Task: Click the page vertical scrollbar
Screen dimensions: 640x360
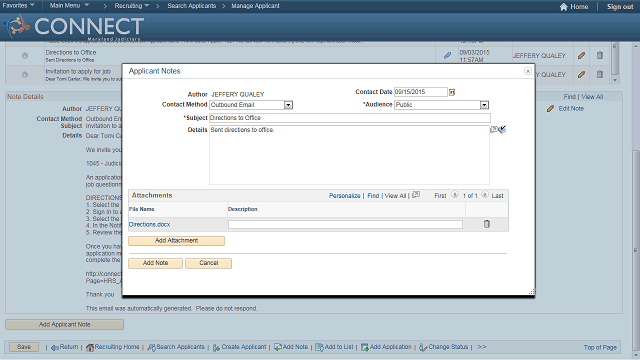Action: pyautogui.click(x=636, y=249)
